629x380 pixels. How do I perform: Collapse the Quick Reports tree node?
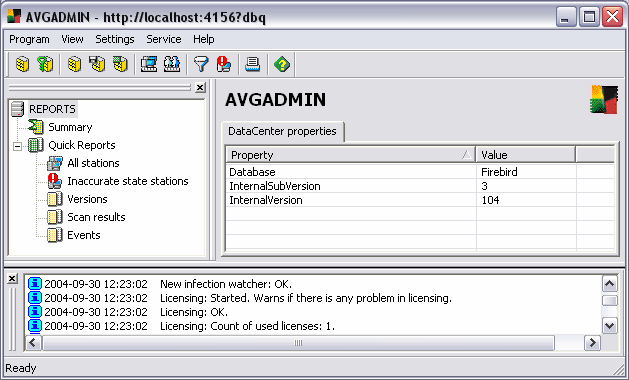(x=17, y=146)
